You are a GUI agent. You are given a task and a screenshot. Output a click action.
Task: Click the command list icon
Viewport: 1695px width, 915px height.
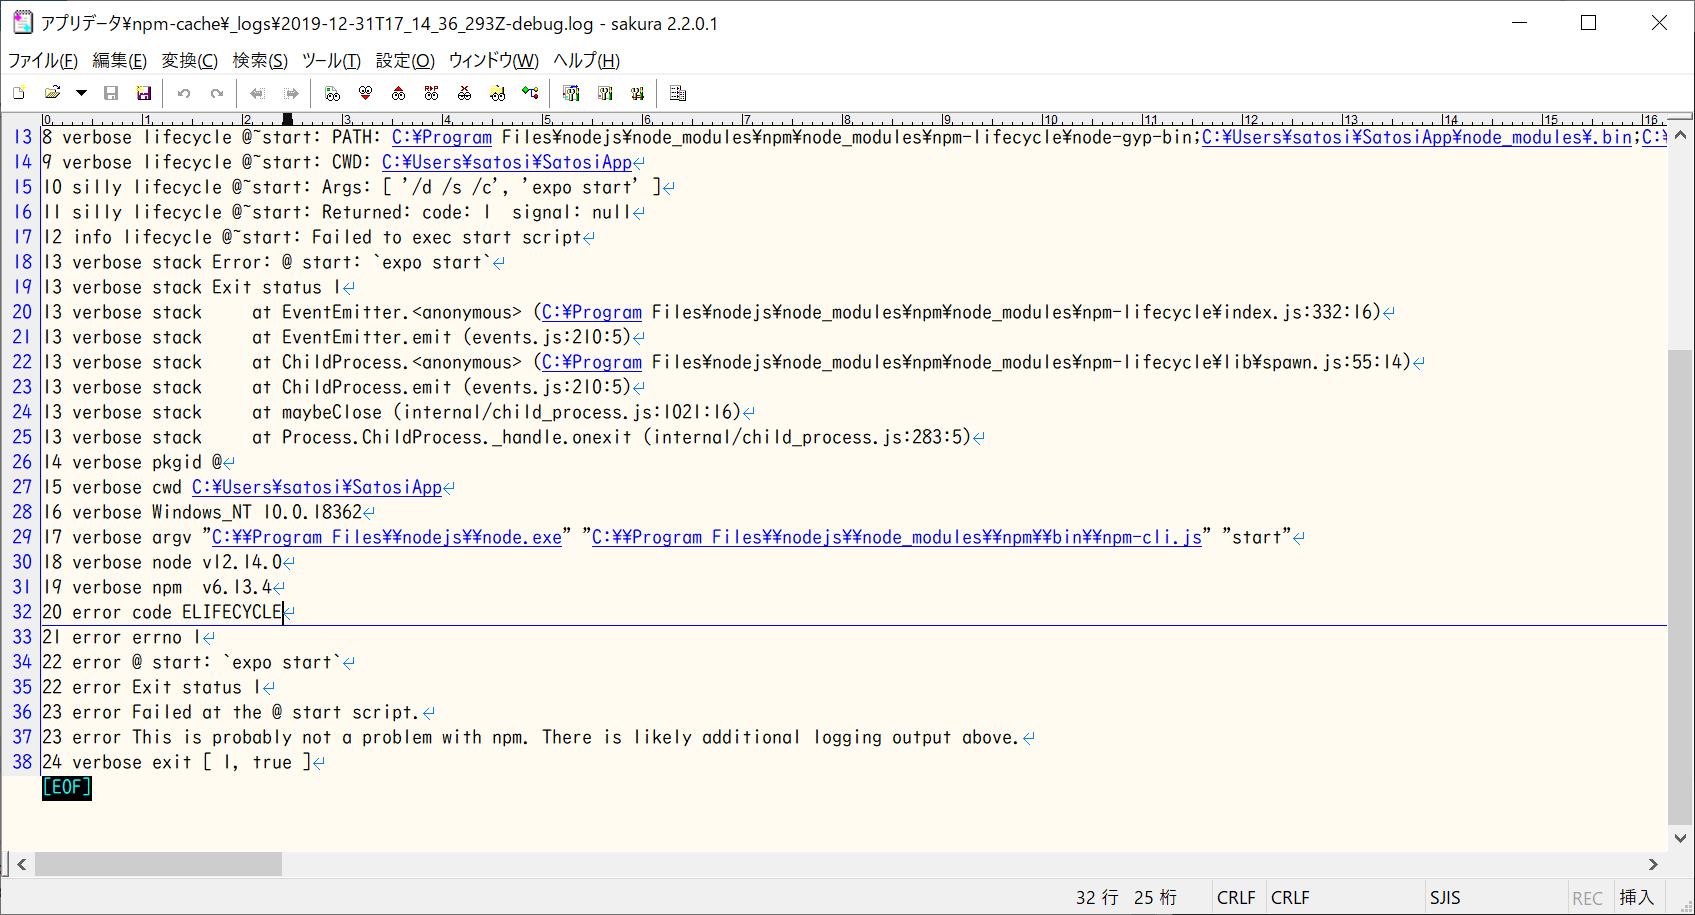coord(678,93)
